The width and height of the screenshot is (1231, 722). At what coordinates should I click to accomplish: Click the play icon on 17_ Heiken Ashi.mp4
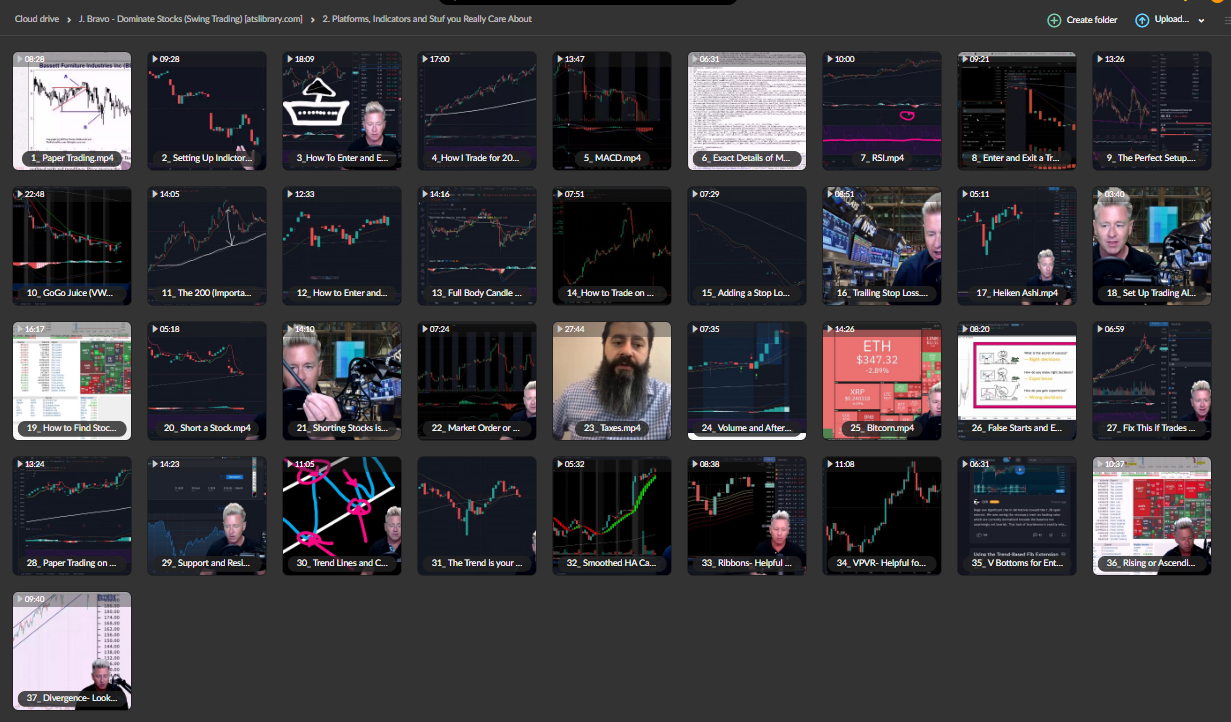tap(963, 194)
